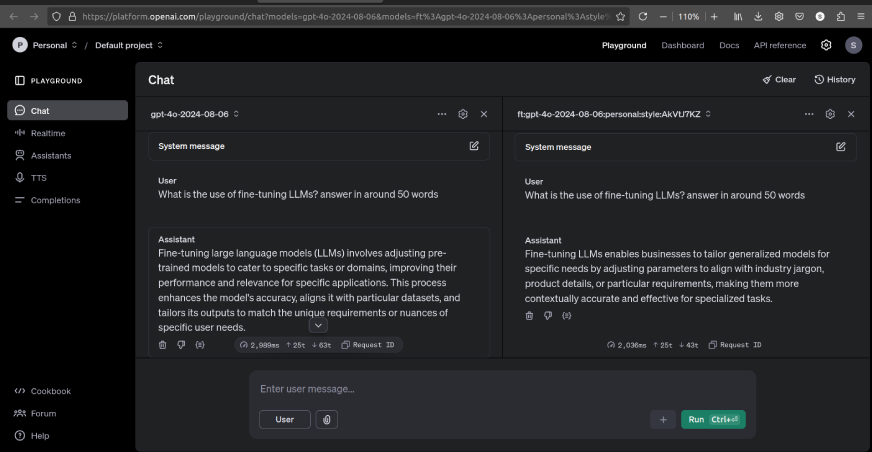This screenshot has height=452, width=872.
Task: Click the right pane 2,036ms latency value
Action: click(x=626, y=345)
